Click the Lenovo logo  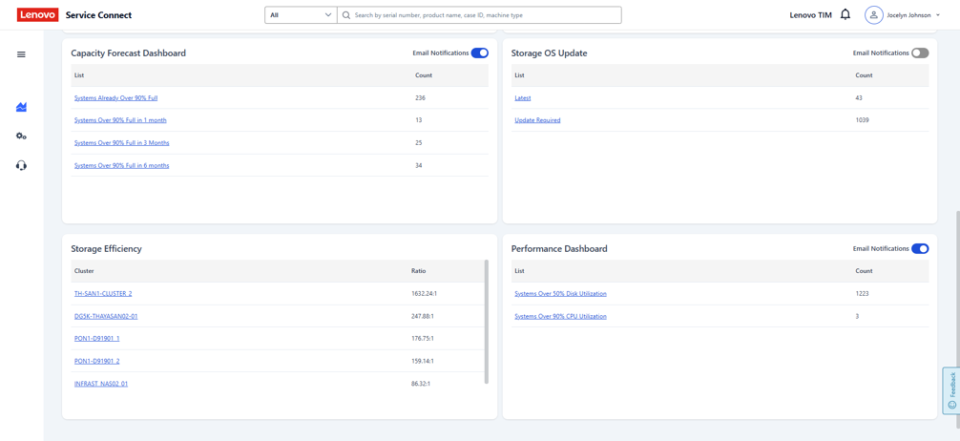tap(37, 15)
